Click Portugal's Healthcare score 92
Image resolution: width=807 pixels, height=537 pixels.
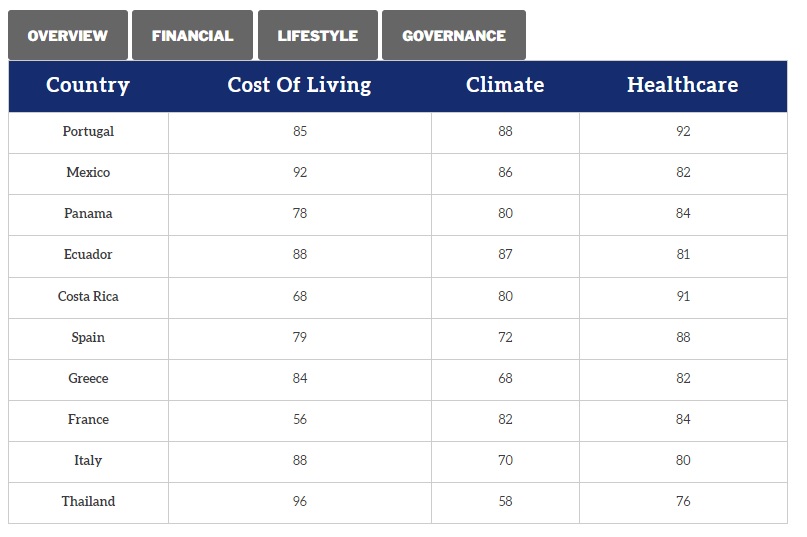pyautogui.click(x=683, y=132)
